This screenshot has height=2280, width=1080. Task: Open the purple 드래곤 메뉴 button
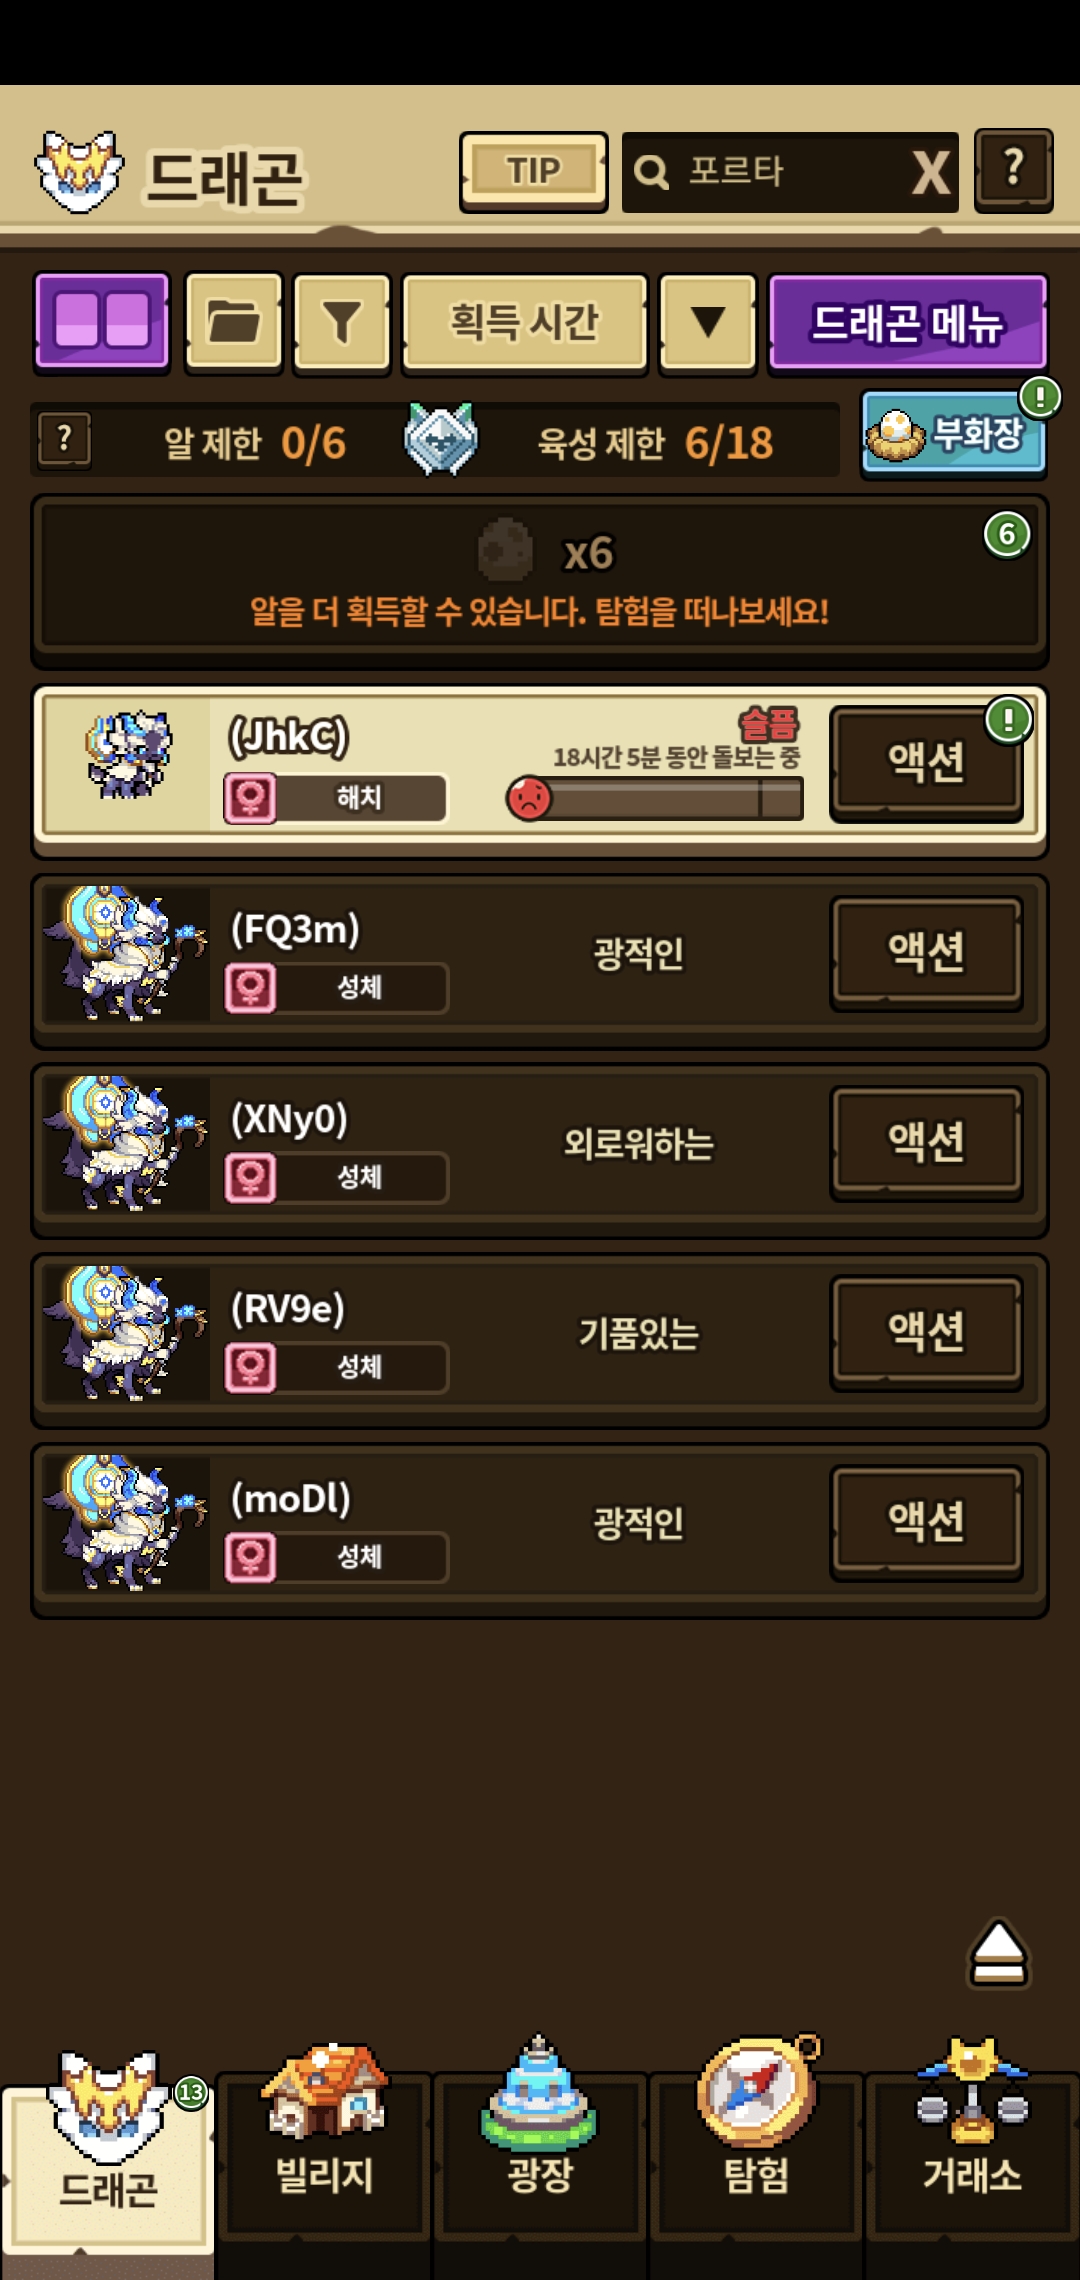coord(908,322)
